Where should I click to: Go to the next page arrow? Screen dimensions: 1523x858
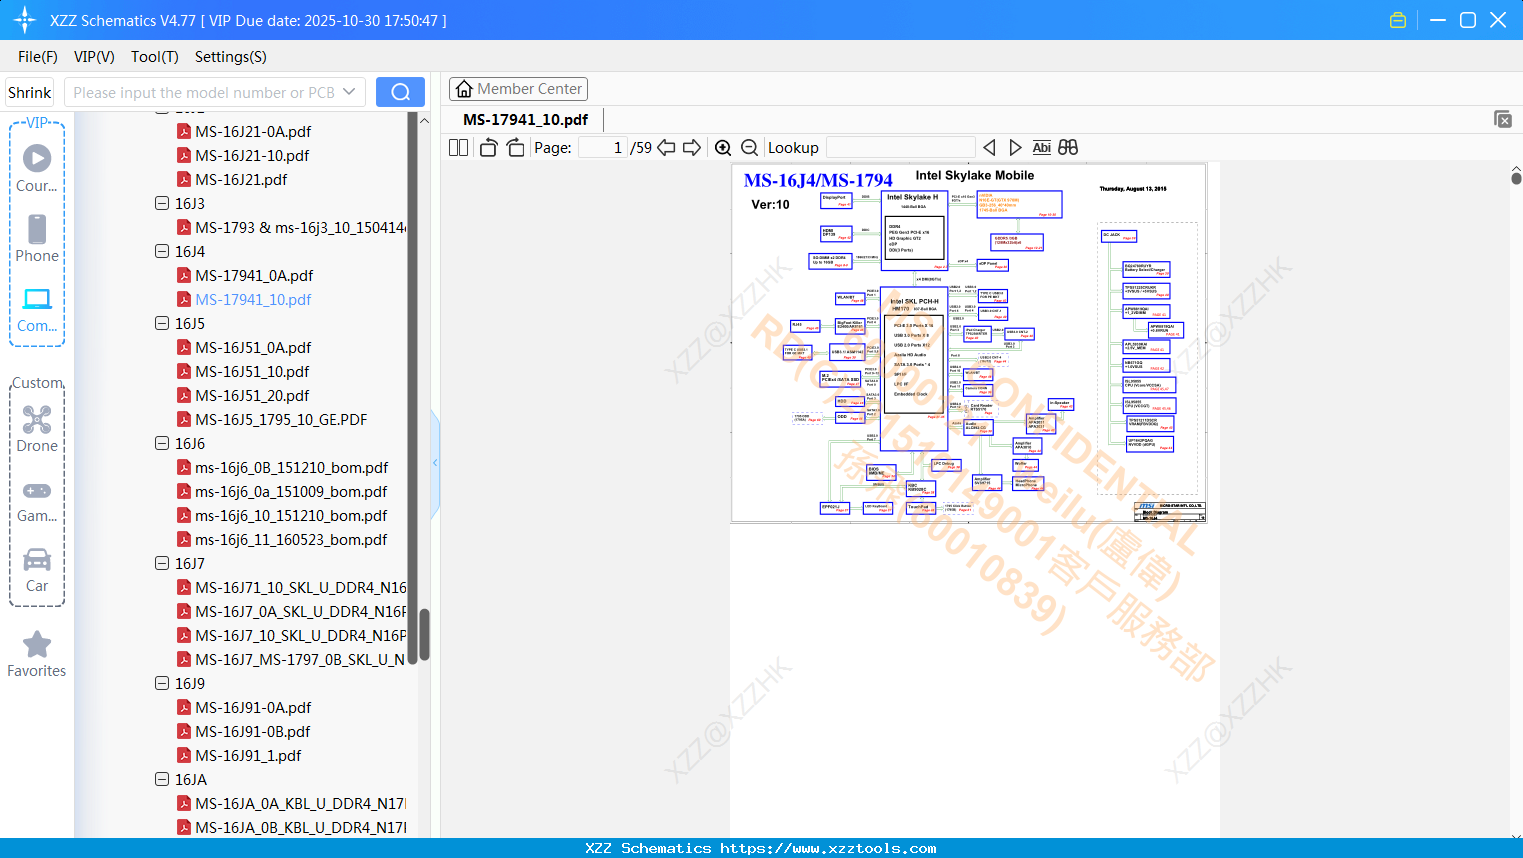pyautogui.click(x=692, y=148)
